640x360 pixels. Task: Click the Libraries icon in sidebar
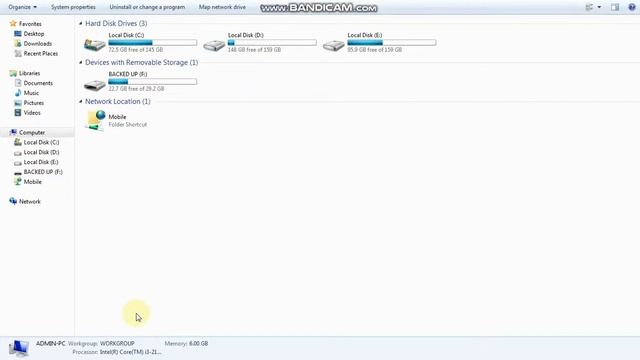pos(13,73)
